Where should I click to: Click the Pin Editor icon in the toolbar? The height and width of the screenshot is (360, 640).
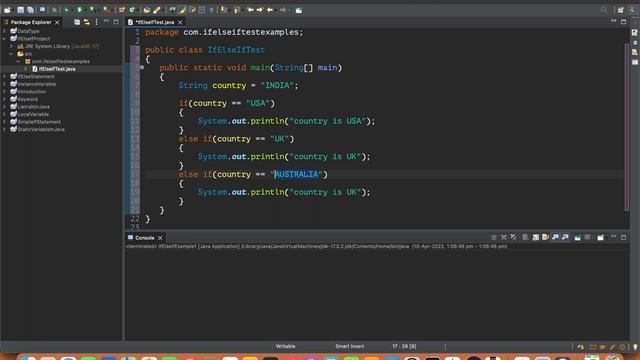[299, 10]
